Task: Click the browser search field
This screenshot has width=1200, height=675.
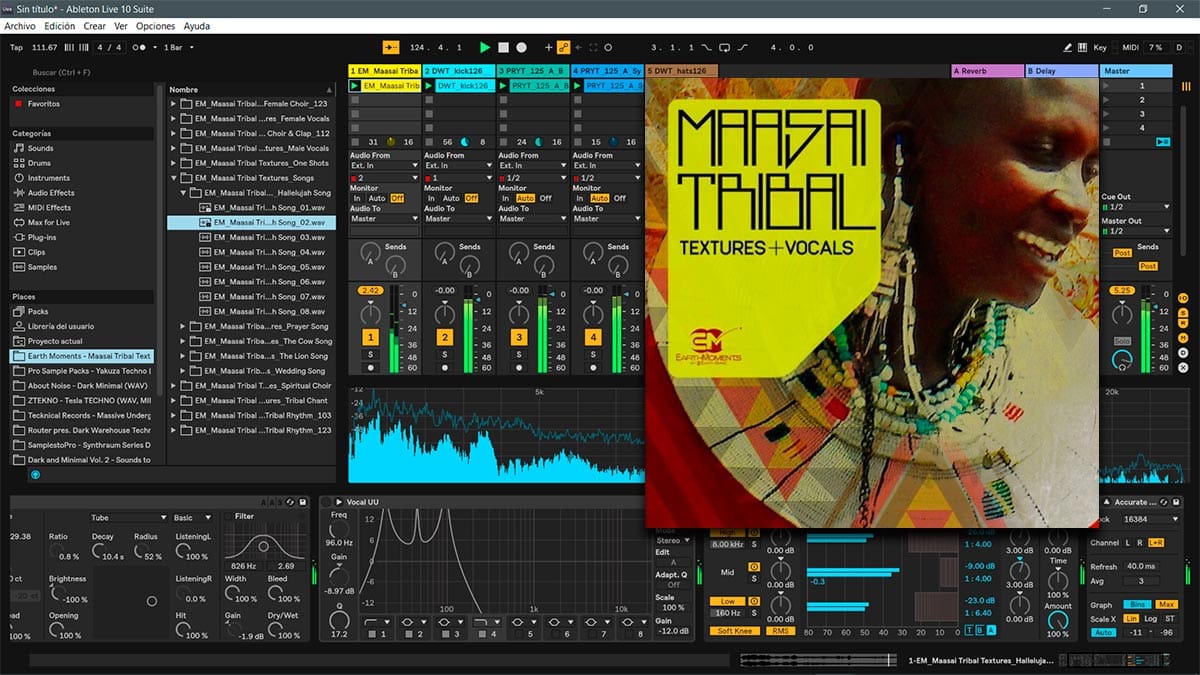Action: tap(90, 72)
